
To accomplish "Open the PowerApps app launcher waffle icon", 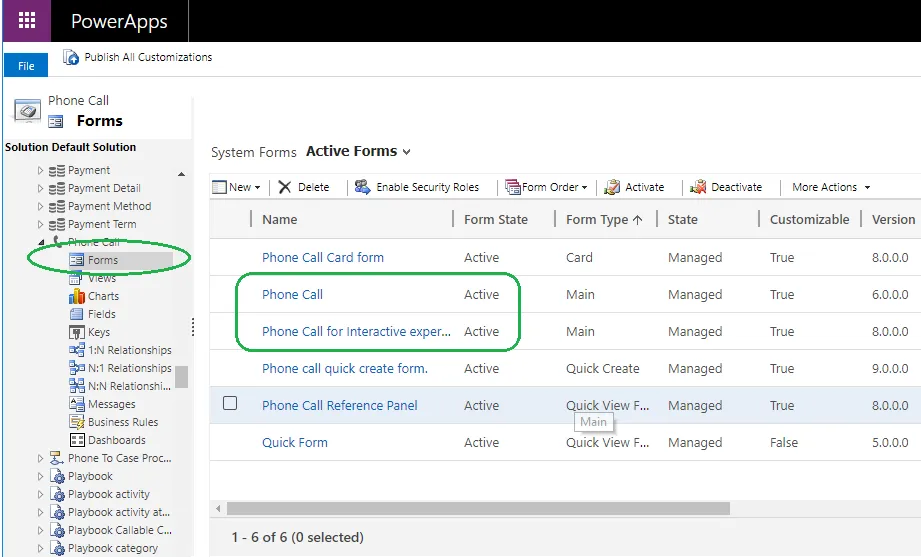I will 27,21.
